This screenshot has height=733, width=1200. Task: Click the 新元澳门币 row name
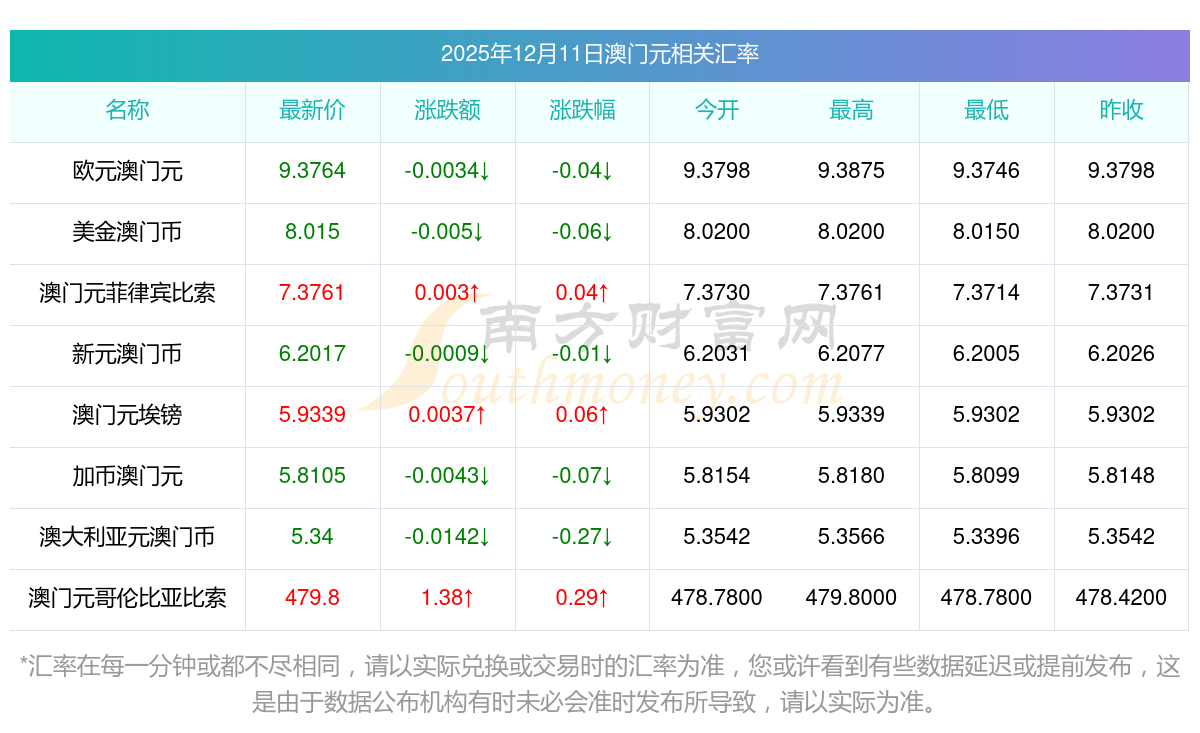[127, 354]
